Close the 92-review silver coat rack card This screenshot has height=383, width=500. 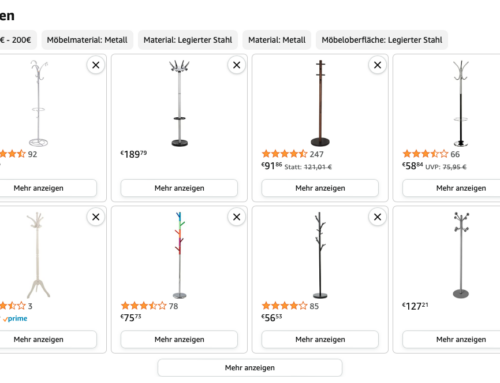(96, 65)
